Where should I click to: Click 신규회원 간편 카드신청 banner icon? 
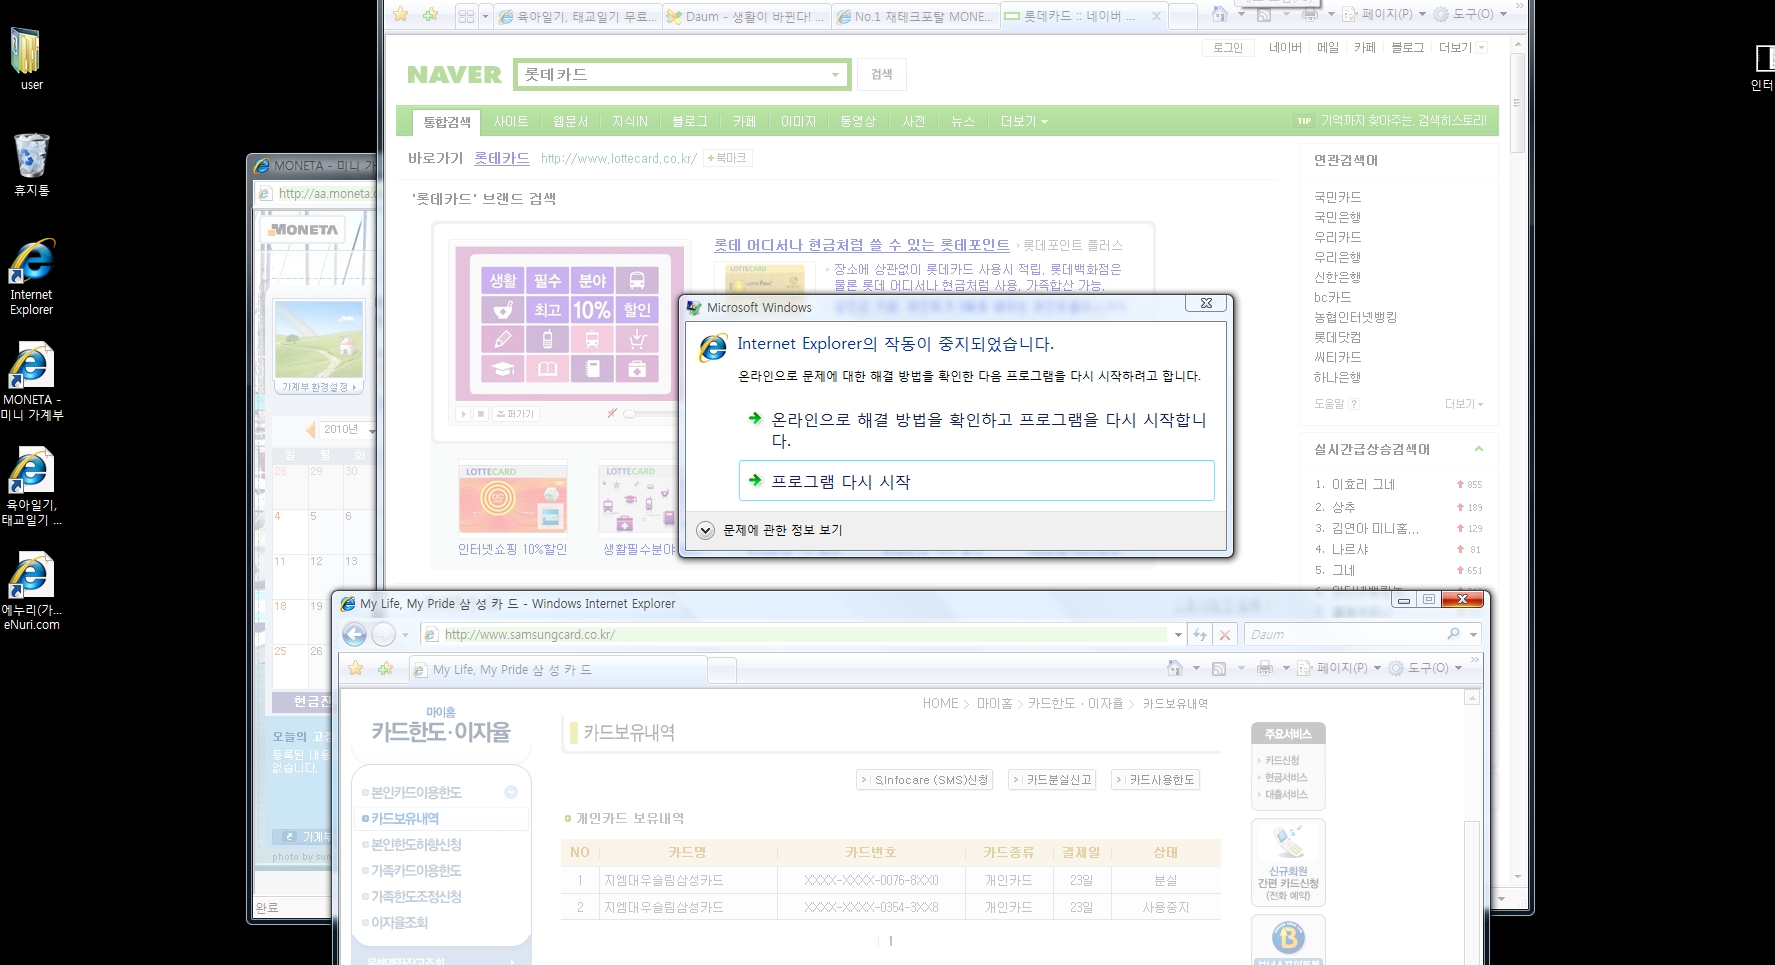[x=1288, y=862]
